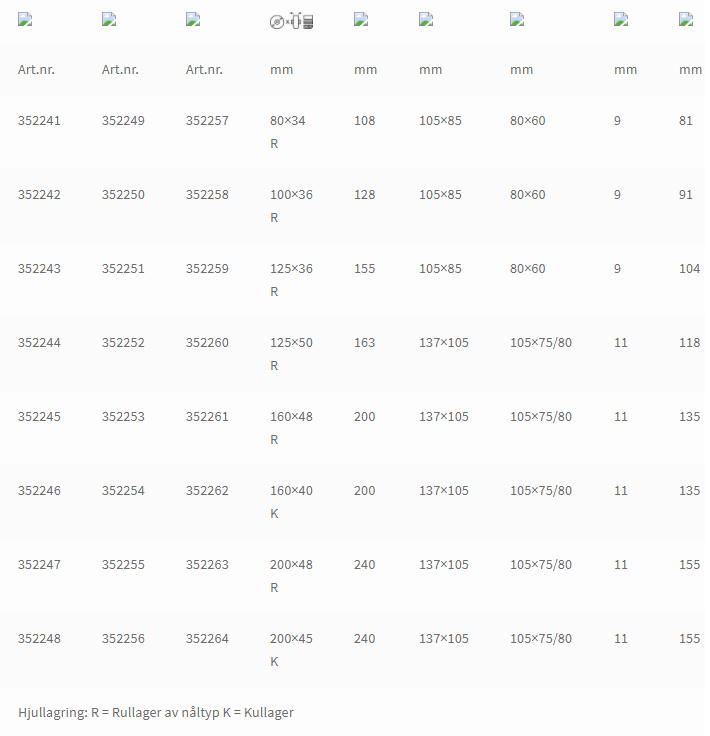
Task: Select the 200×45 K wheel size cell
Action: pos(291,650)
